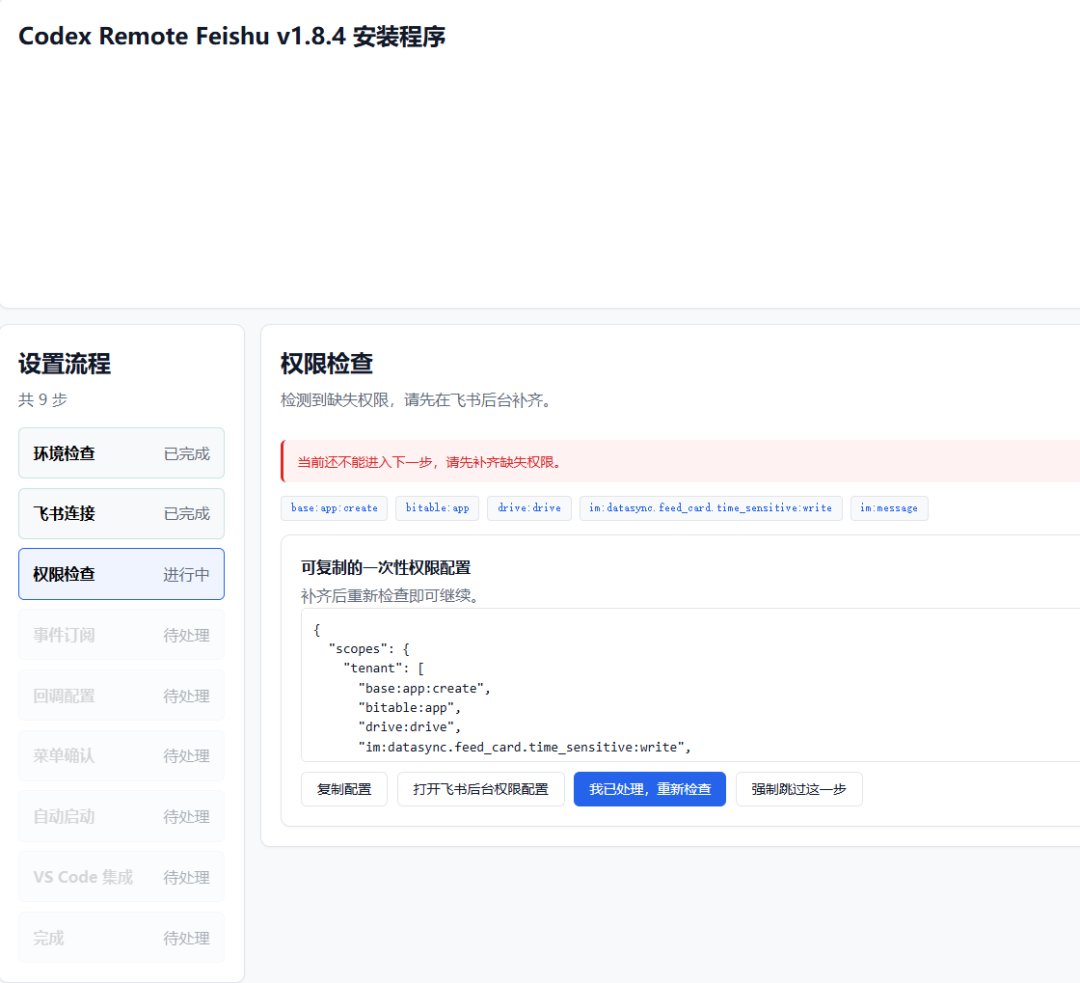Select the 菜单确认 pending step

pos(121,756)
